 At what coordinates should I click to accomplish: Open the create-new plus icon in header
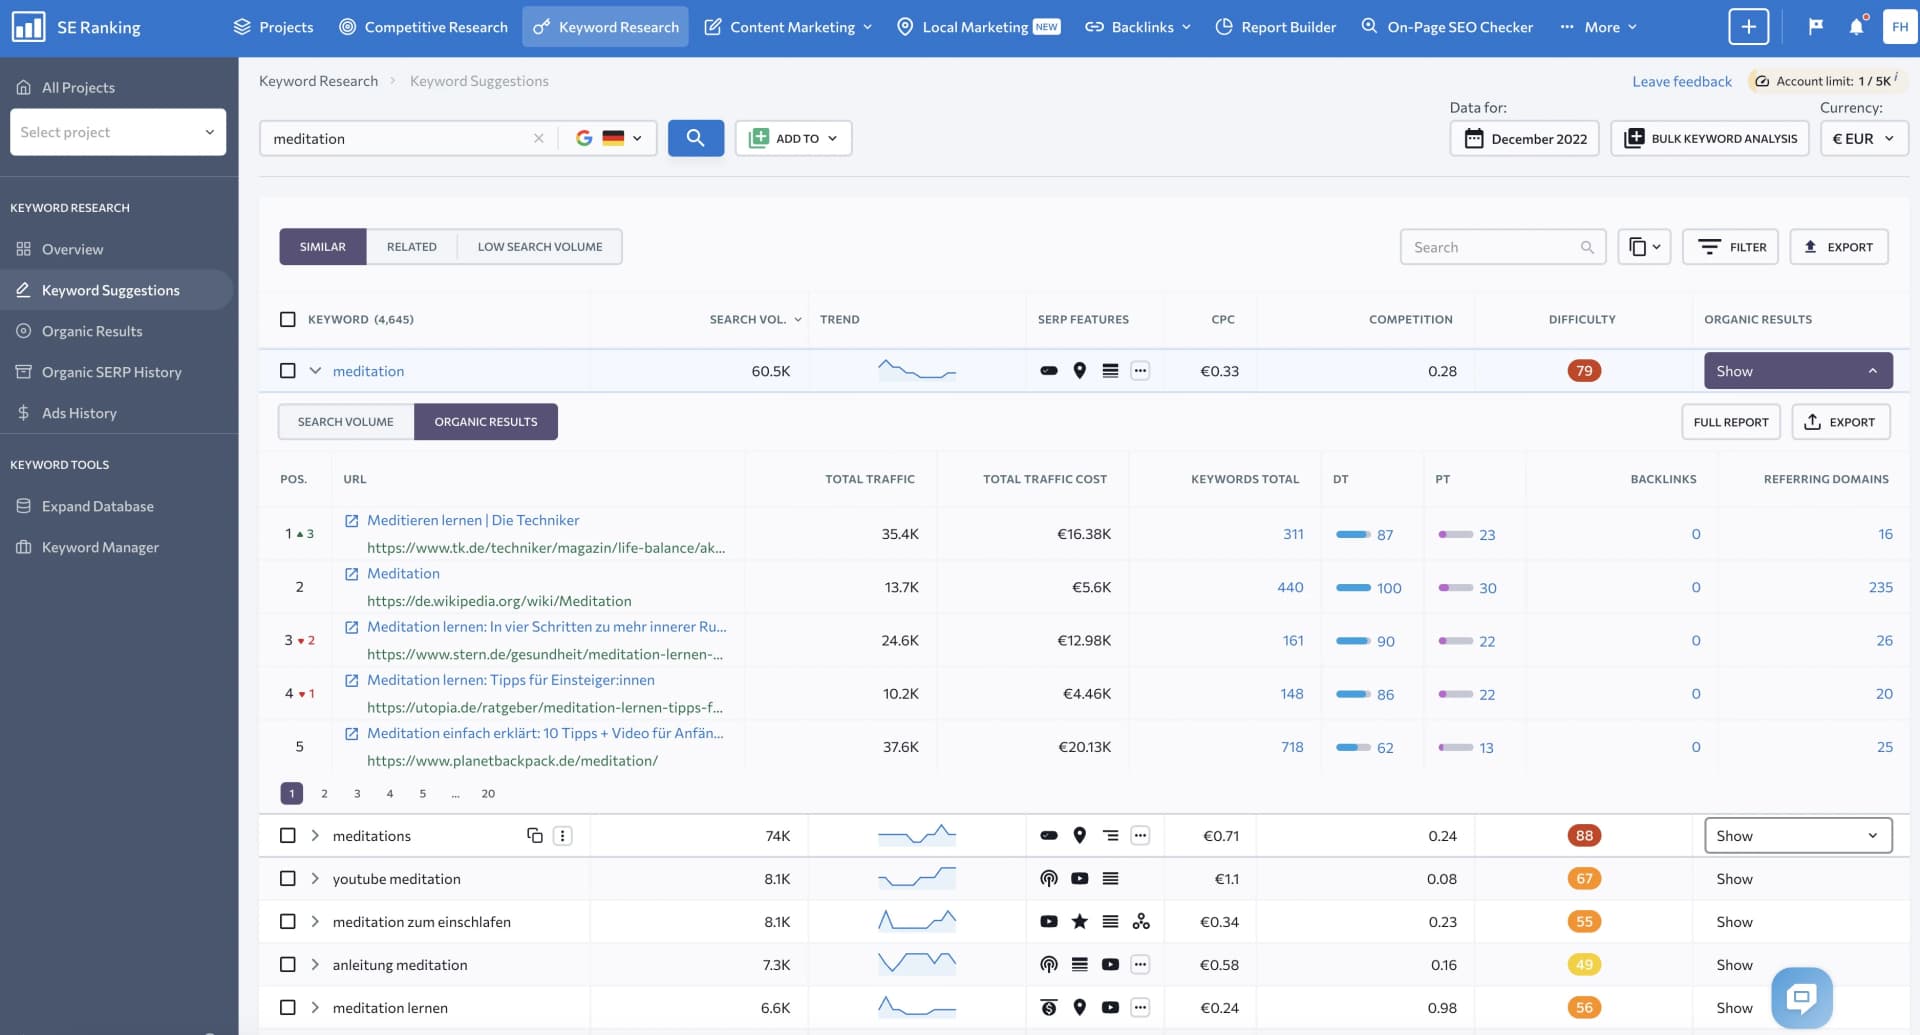[1747, 26]
